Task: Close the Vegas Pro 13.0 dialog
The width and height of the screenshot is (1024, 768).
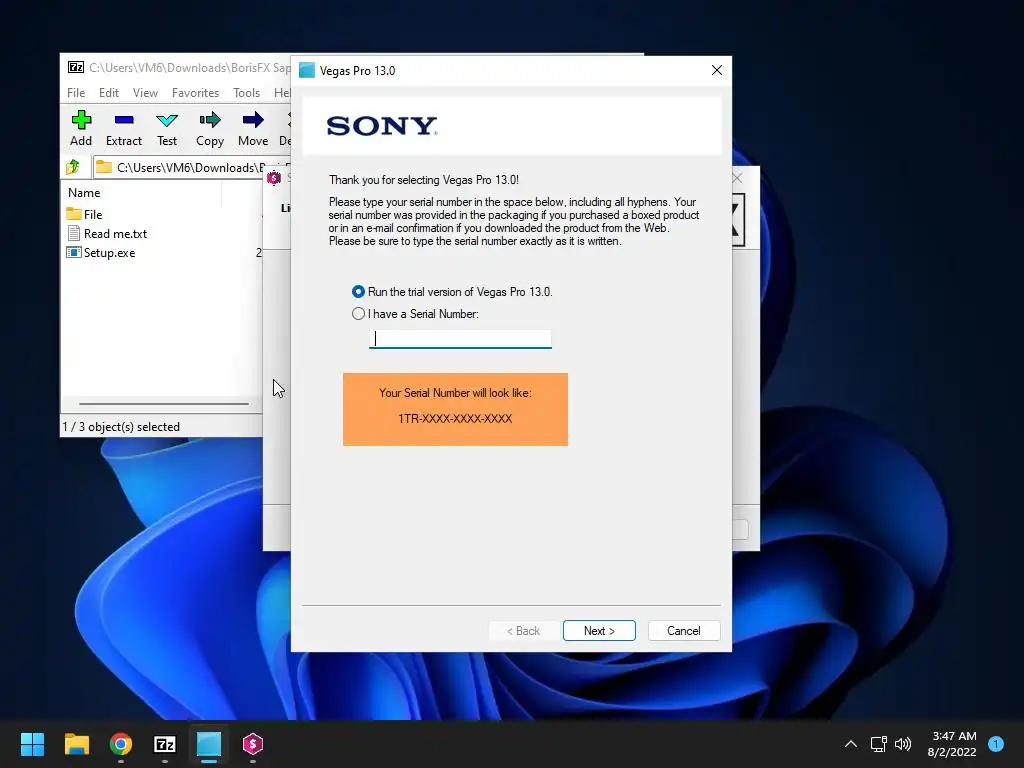Action: coord(716,70)
